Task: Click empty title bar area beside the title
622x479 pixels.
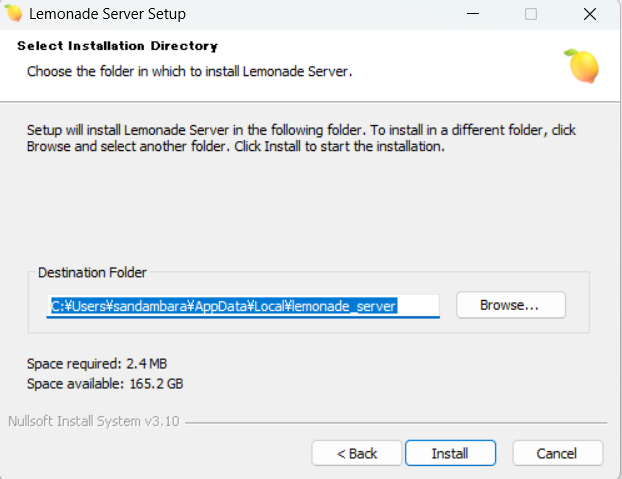Action: point(320,15)
